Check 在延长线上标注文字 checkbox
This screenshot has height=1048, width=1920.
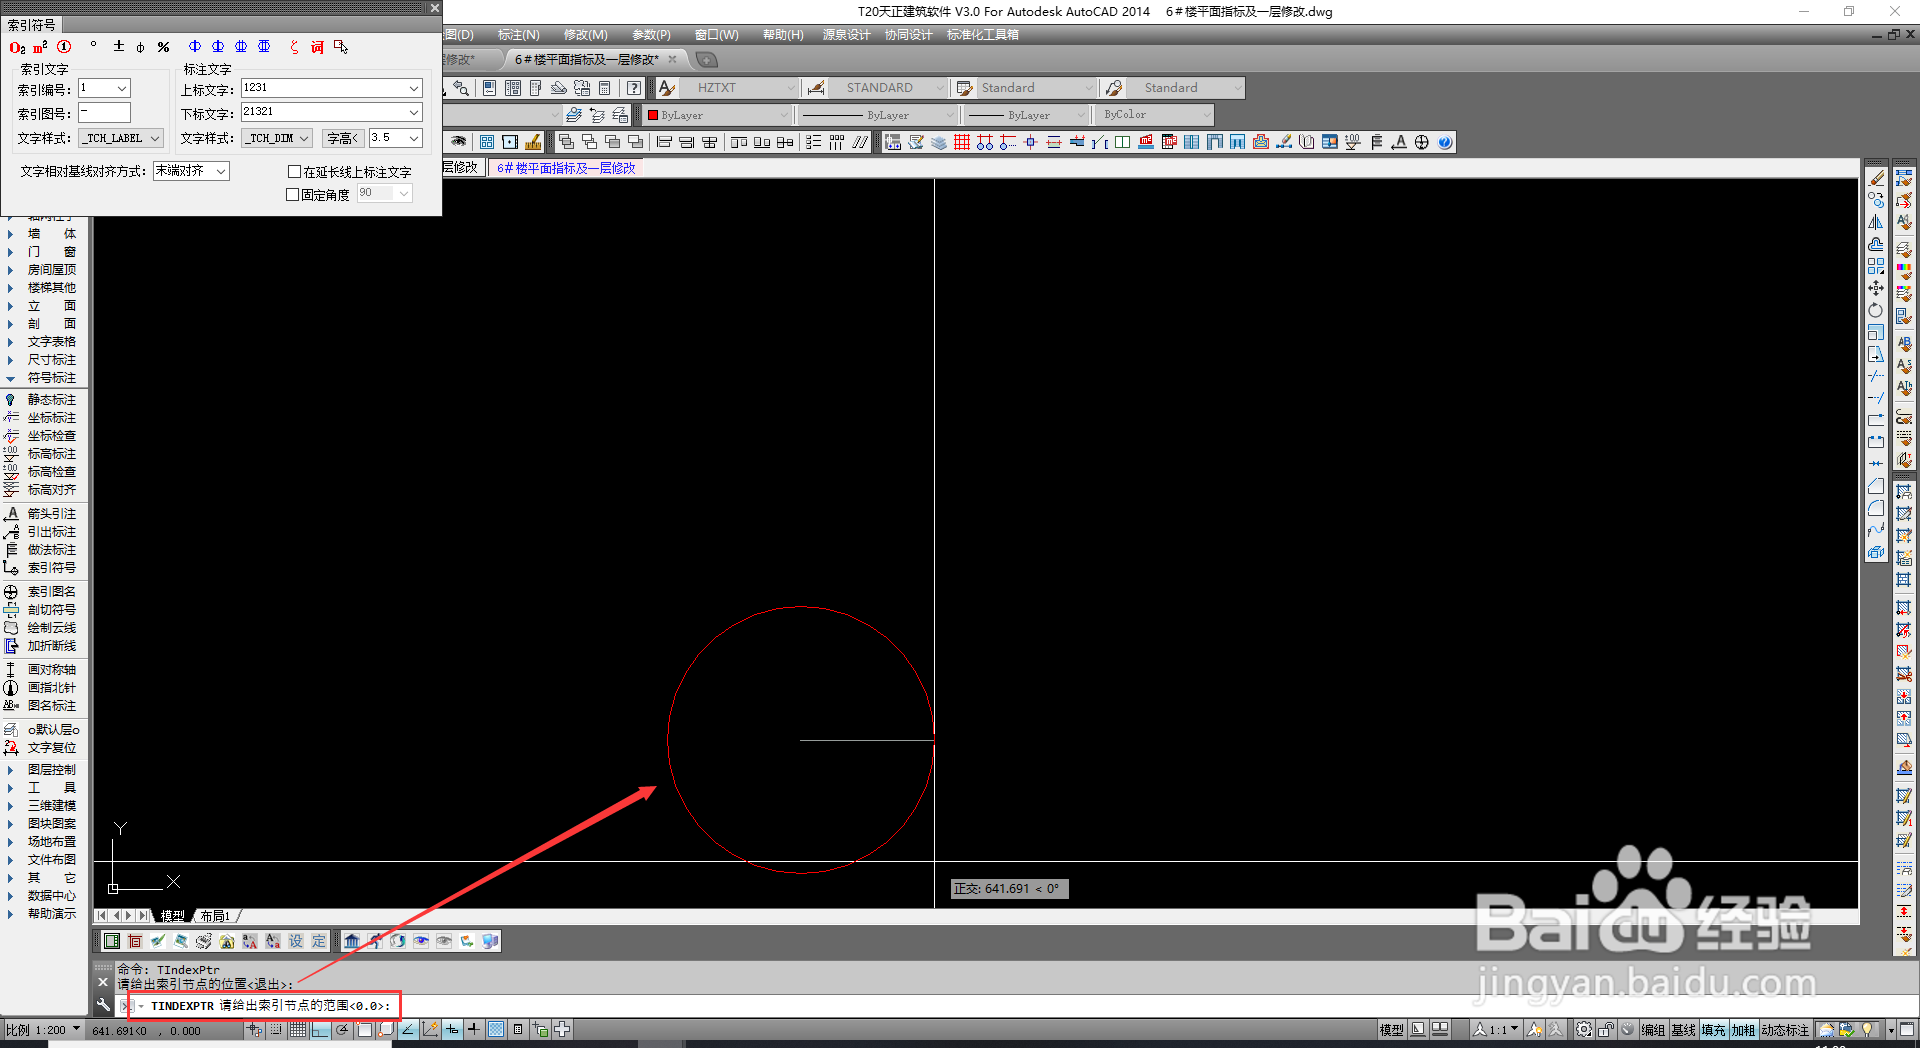point(294,172)
